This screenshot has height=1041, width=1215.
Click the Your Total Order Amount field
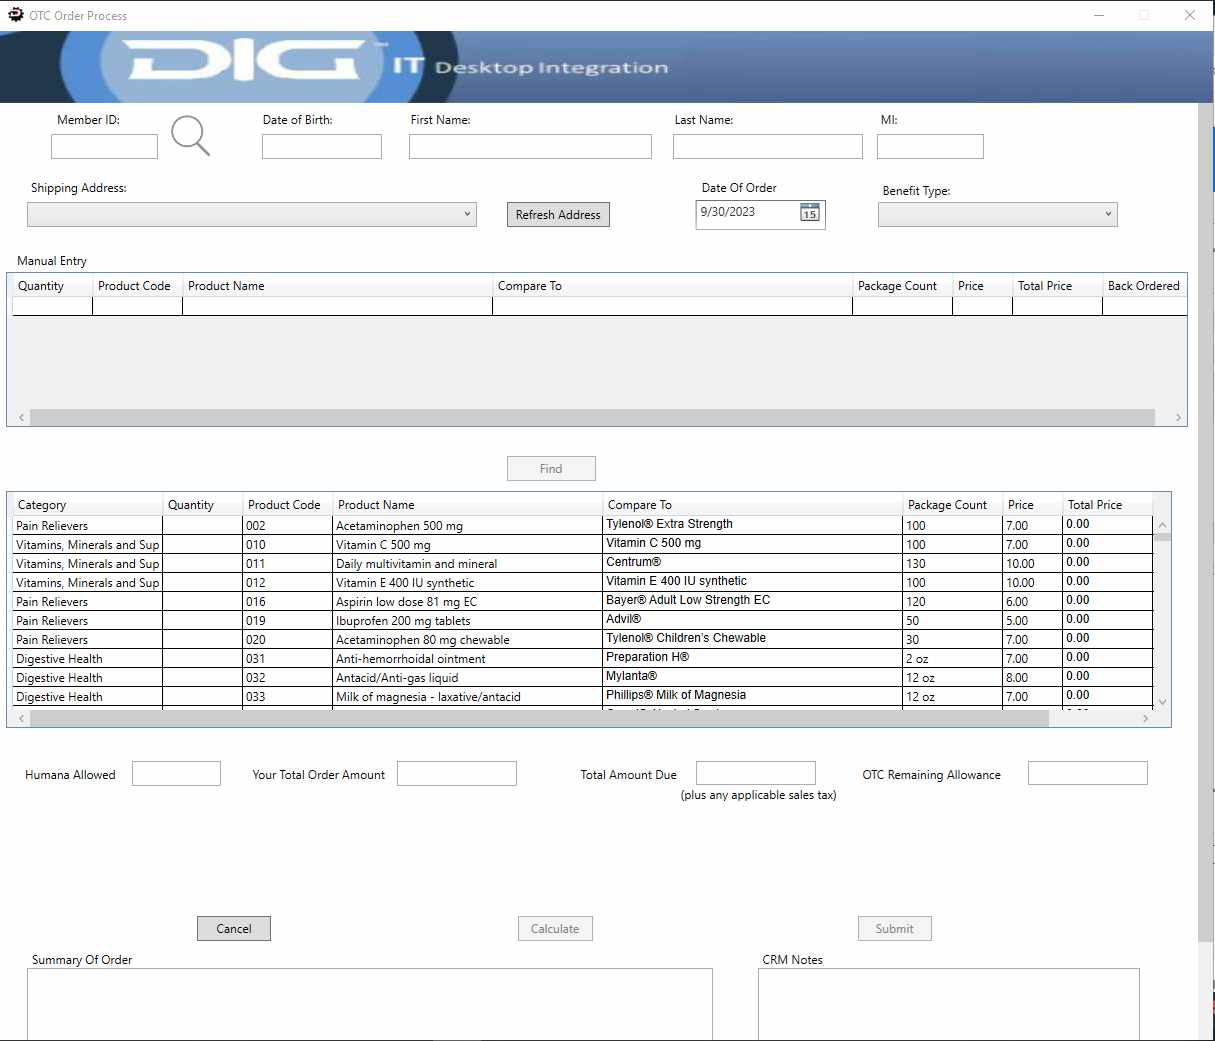click(x=457, y=773)
